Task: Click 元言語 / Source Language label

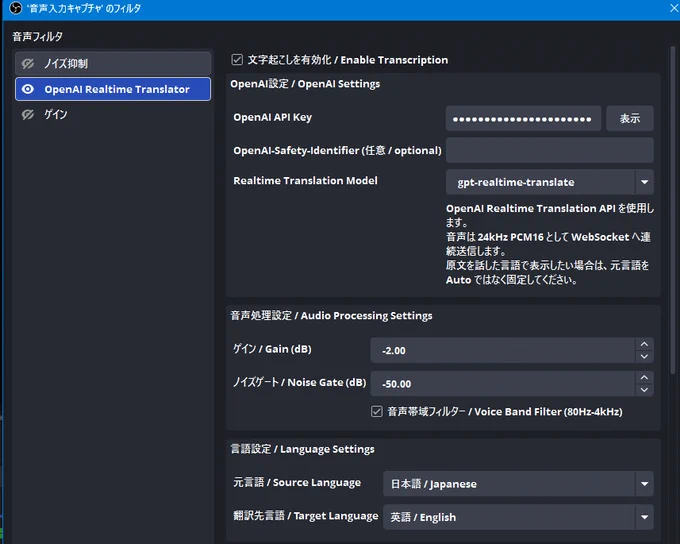Action: 297,482
